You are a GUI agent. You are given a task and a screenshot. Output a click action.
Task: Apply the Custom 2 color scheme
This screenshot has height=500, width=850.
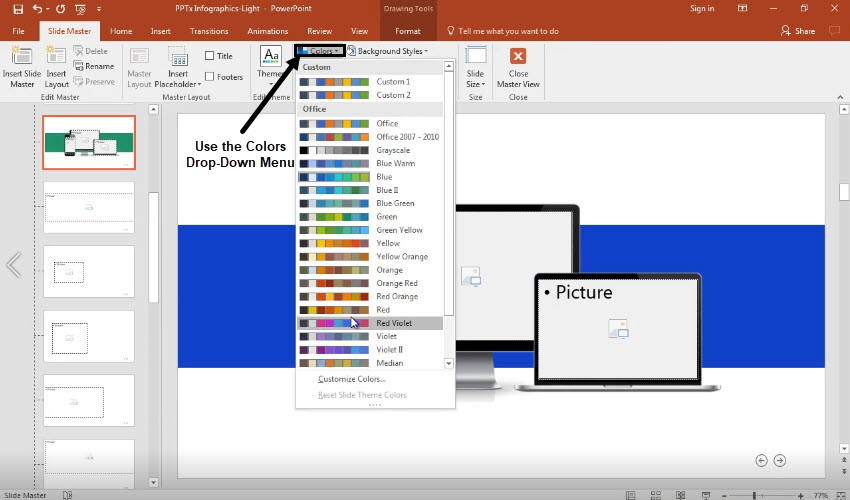(x=370, y=95)
